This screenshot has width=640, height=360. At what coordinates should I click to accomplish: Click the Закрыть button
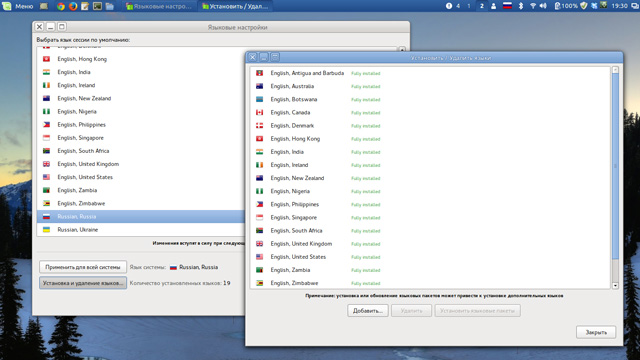[596, 332]
